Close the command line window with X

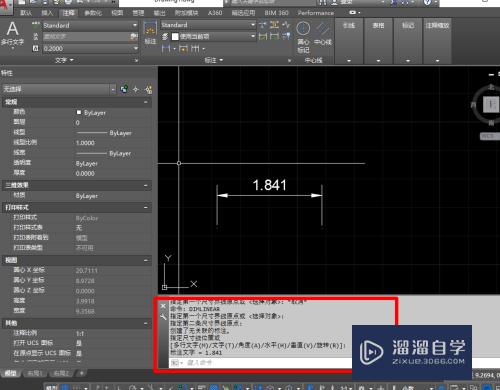(163, 306)
